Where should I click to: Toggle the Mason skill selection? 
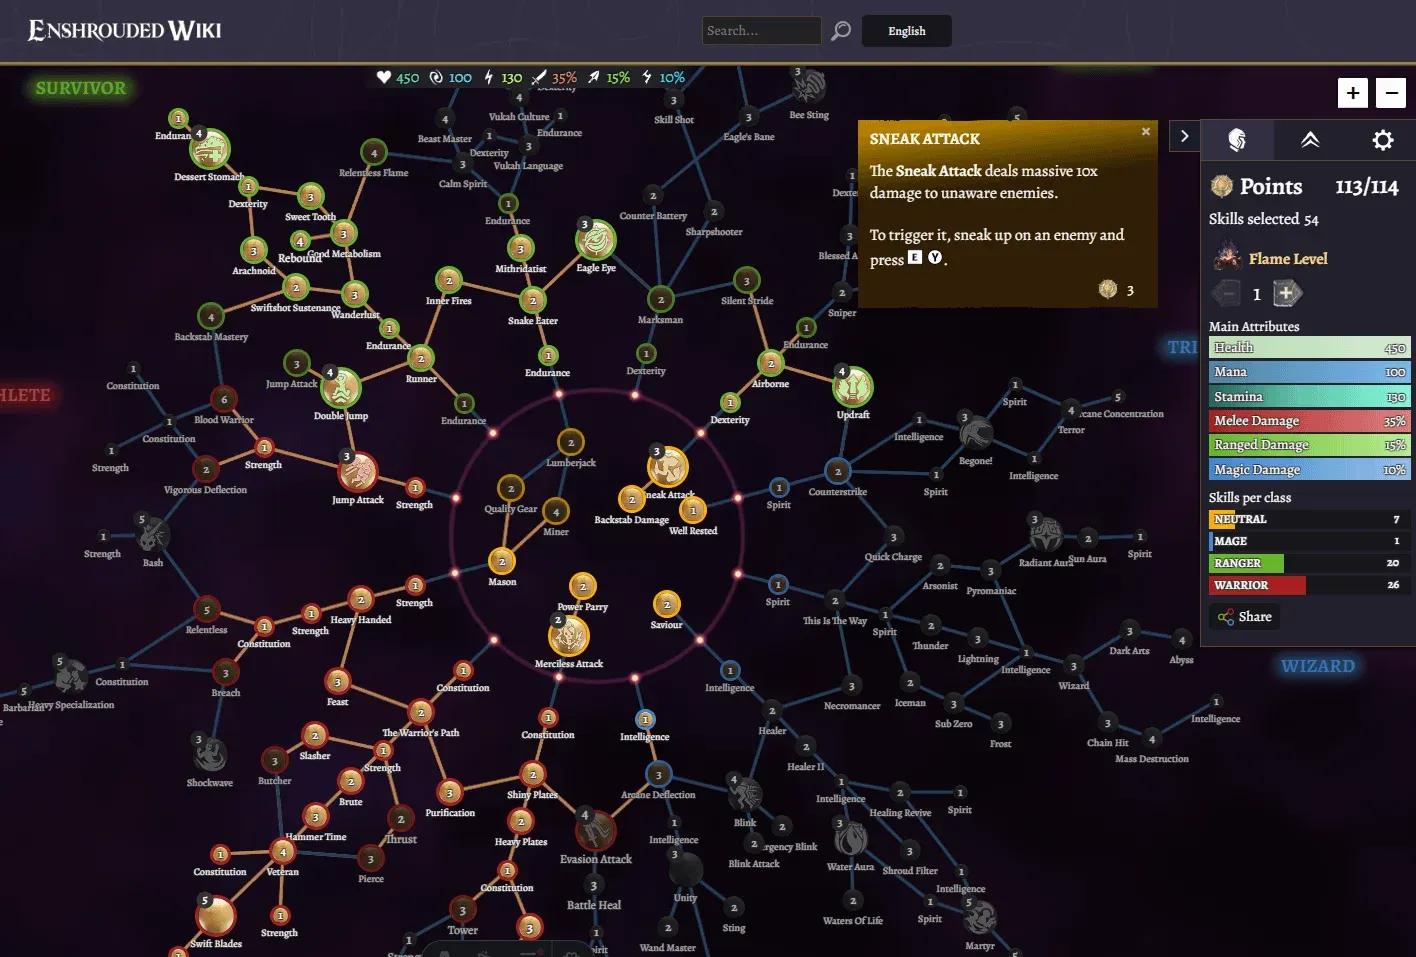pyautogui.click(x=501, y=560)
